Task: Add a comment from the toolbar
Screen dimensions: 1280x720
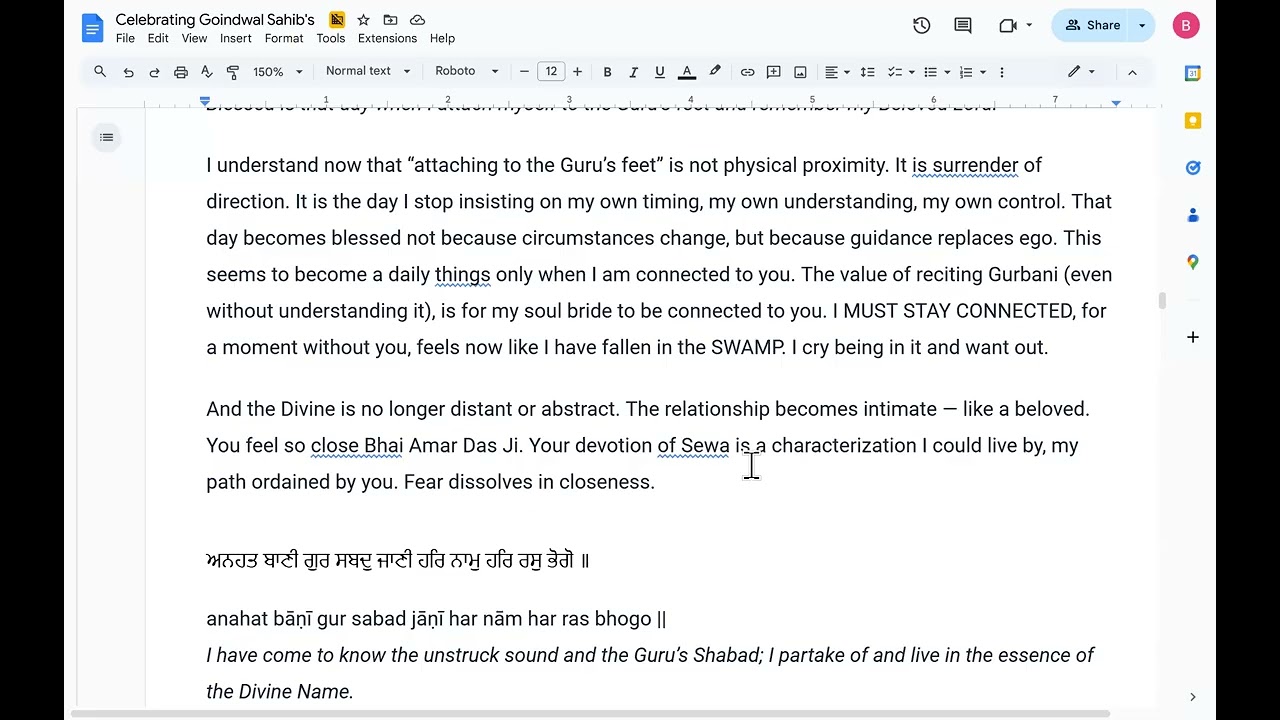Action: point(774,72)
